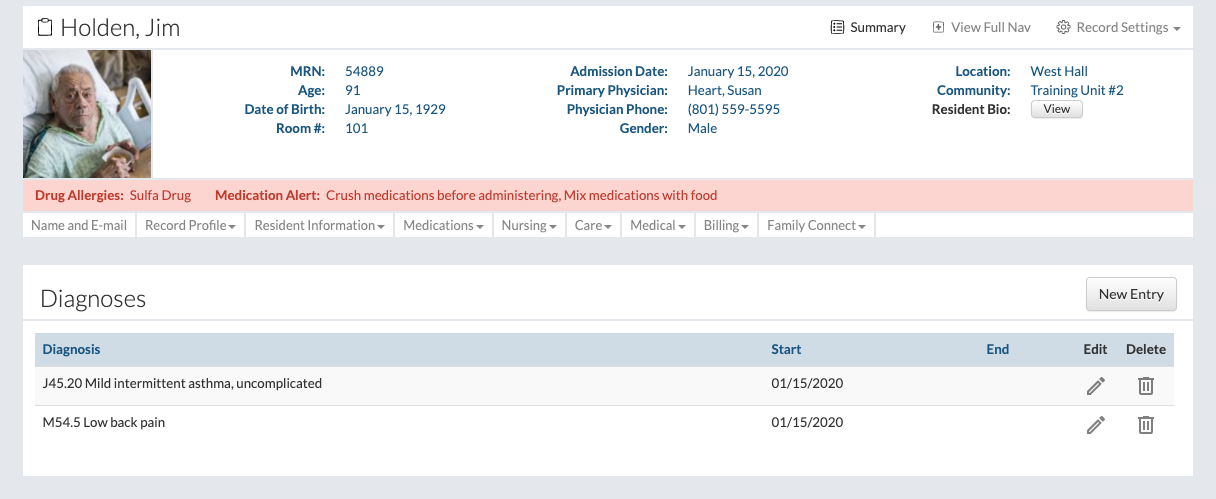Screen dimensions: 1216x499
Task: Click the New Entry button
Action: point(1131,294)
